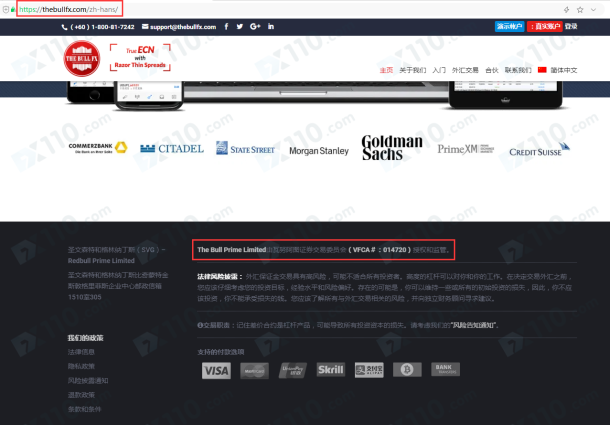Click the phone number (+60) 1-800-81-7242
This screenshot has height=425, width=610.
coord(98,27)
